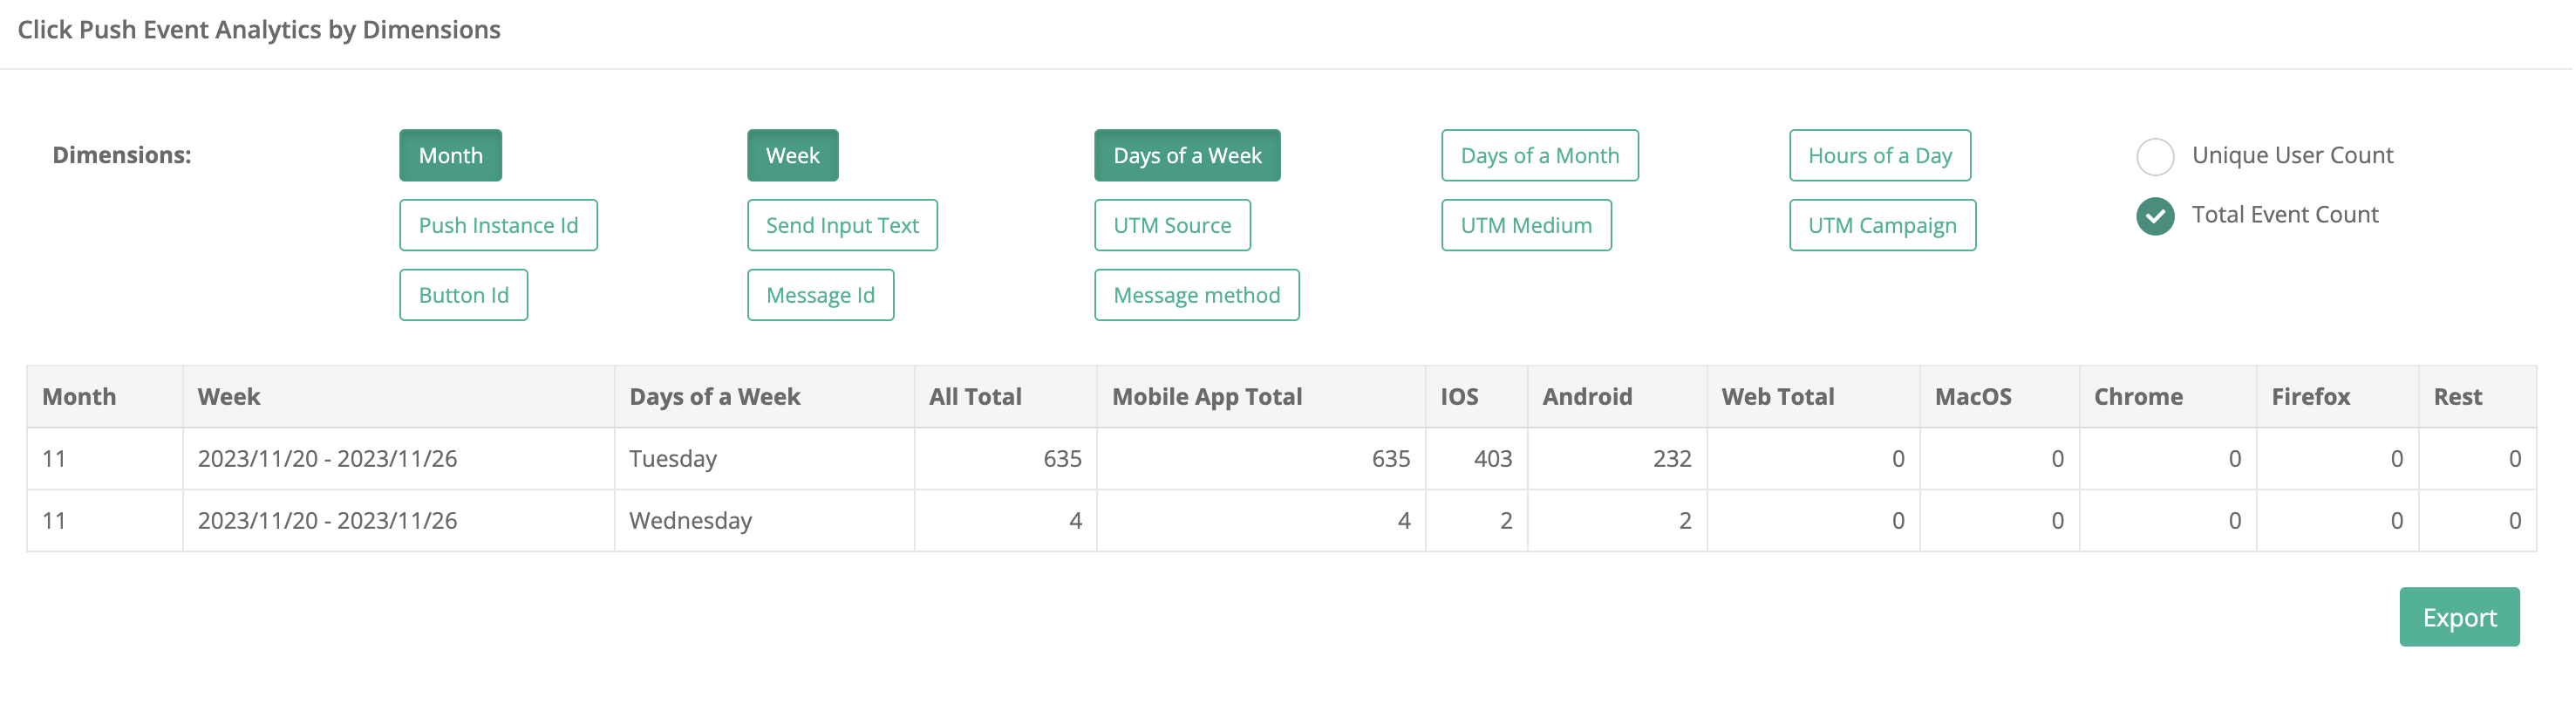Screen dimensions: 2576x705
Task: Click the All Total column header
Action: pos(975,398)
